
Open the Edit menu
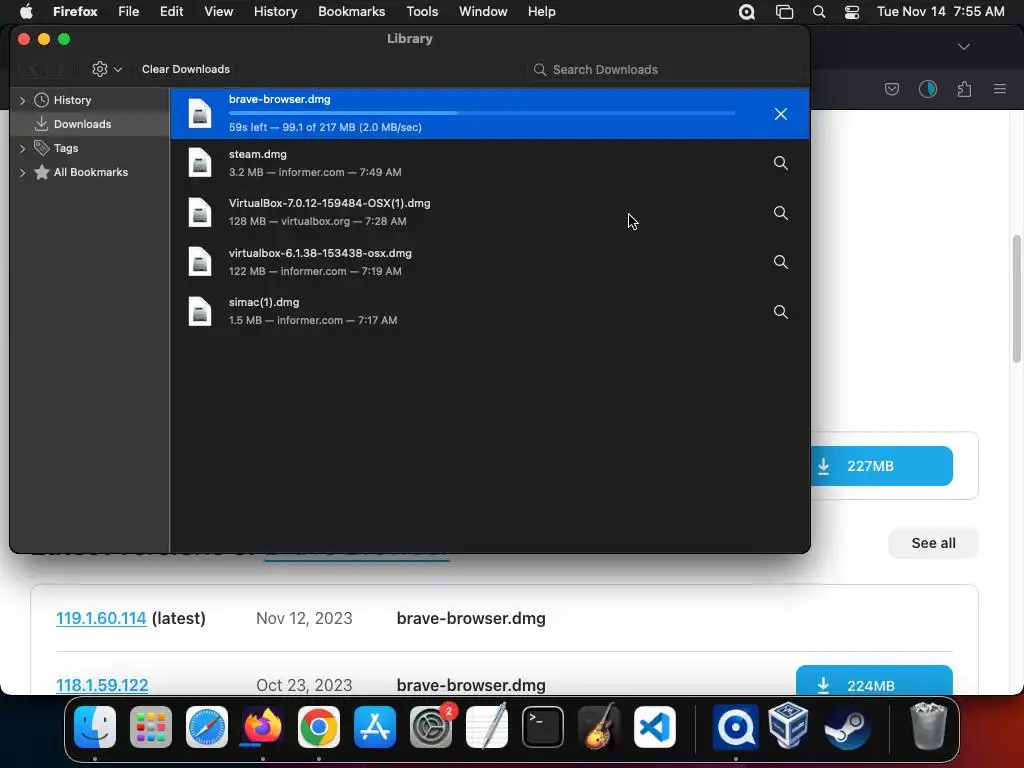tap(172, 12)
